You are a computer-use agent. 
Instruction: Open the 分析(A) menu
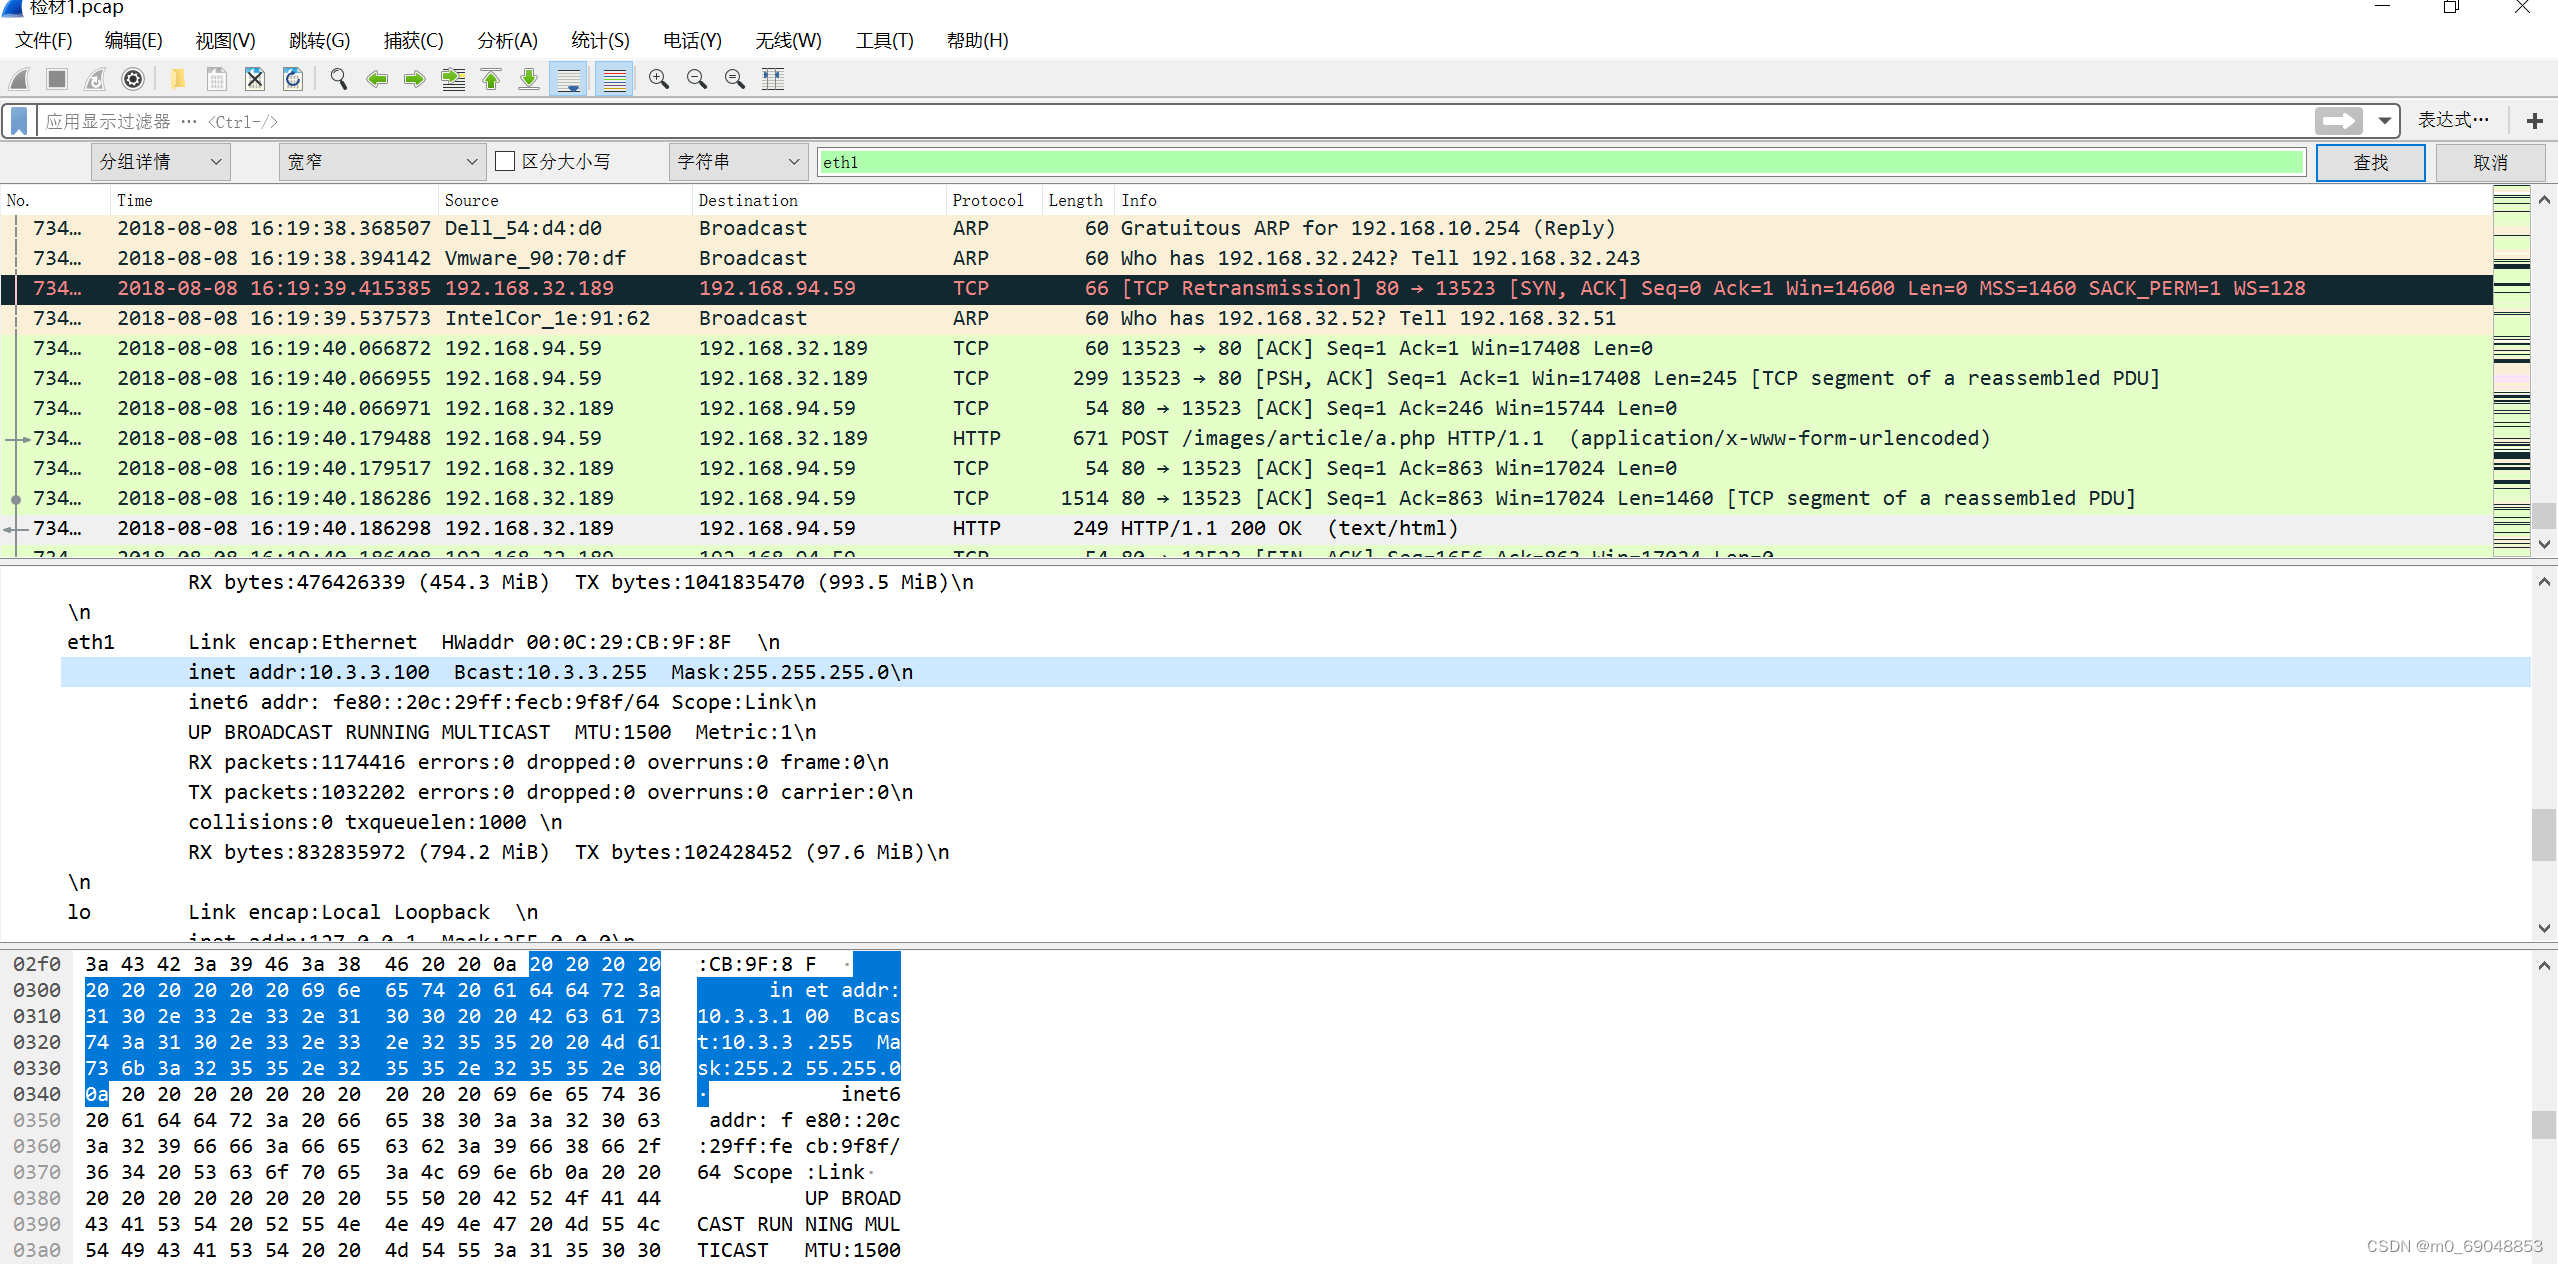tap(507, 41)
